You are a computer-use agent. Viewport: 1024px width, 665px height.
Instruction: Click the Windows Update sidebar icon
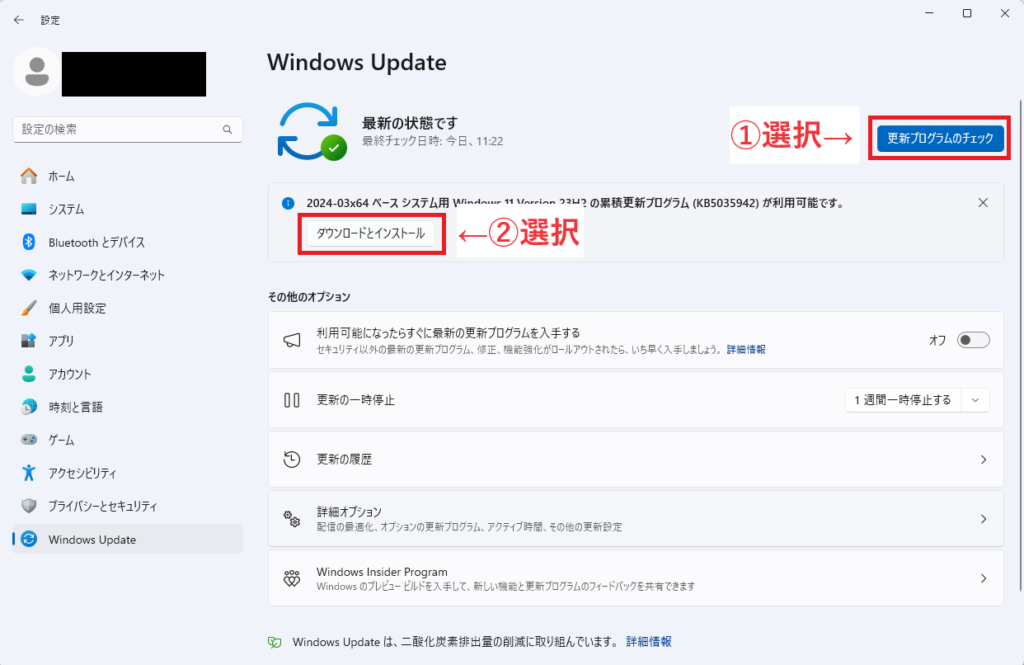(x=29, y=539)
